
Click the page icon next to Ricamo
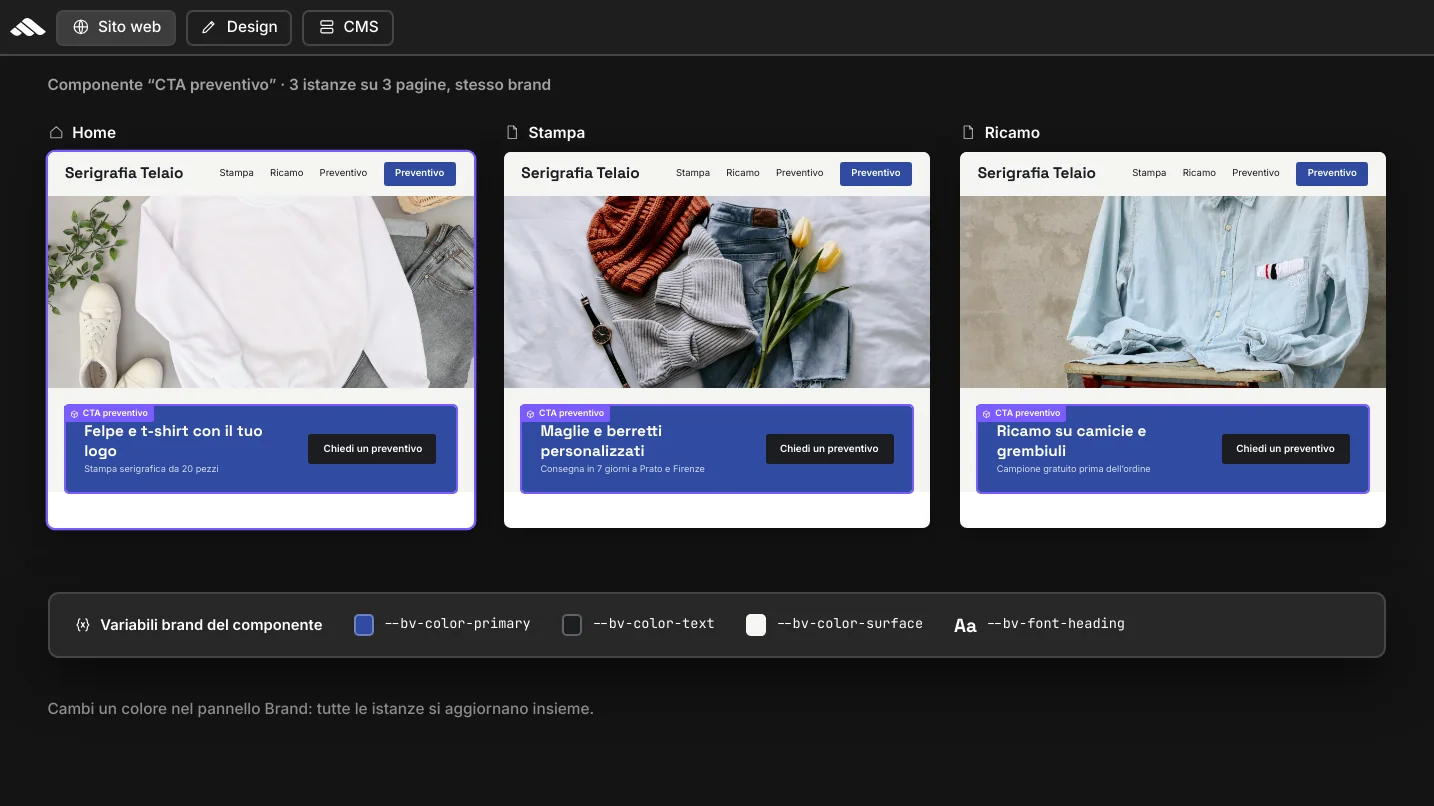click(968, 132)
